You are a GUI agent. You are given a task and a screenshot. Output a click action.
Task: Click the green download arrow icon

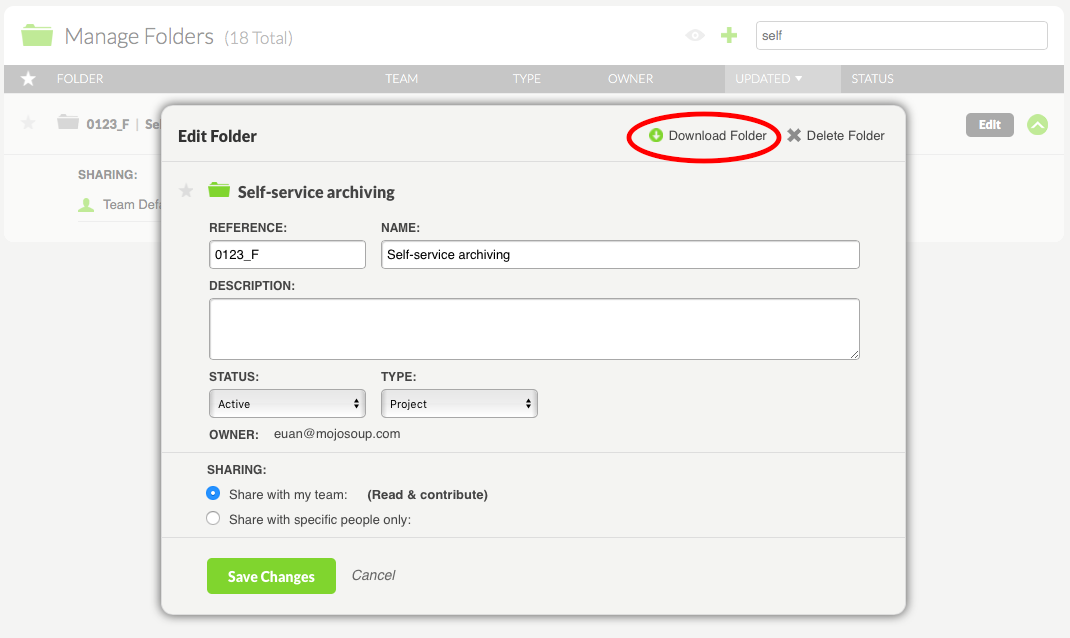click(656, 136)
